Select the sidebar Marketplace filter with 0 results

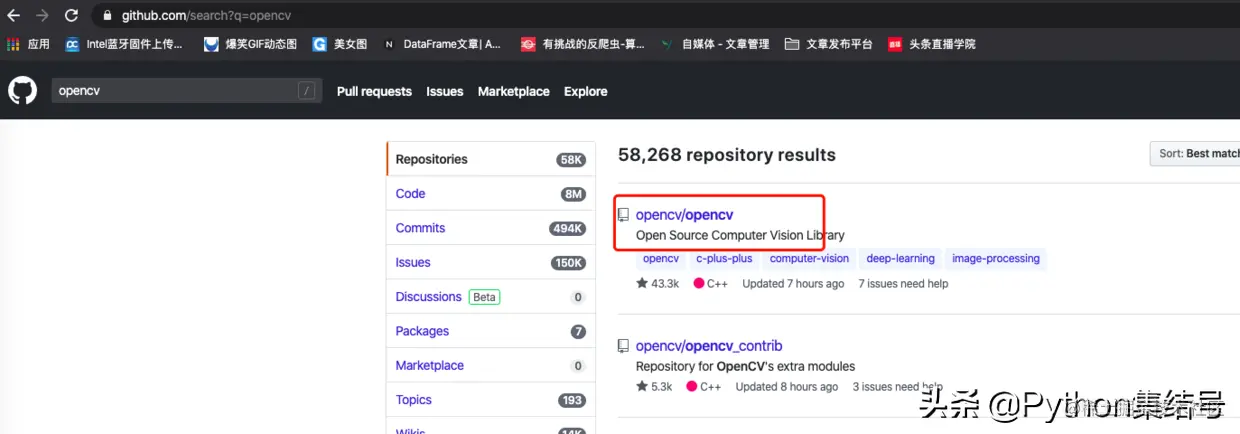click(x=491, y=365)
